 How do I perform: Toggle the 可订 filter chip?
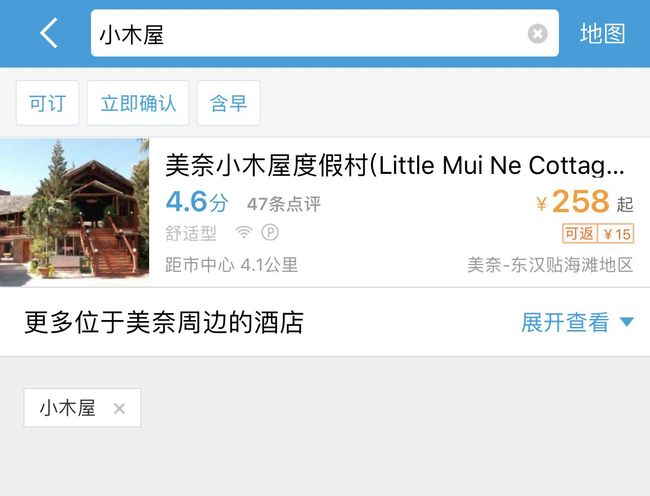point(47,103)
